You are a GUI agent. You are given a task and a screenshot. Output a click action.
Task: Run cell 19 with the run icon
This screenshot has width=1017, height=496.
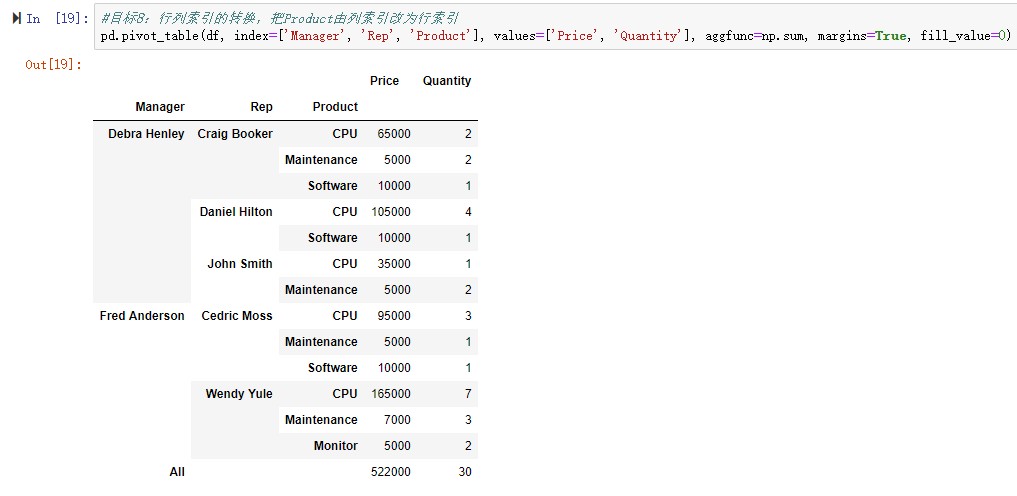[17, 18]
